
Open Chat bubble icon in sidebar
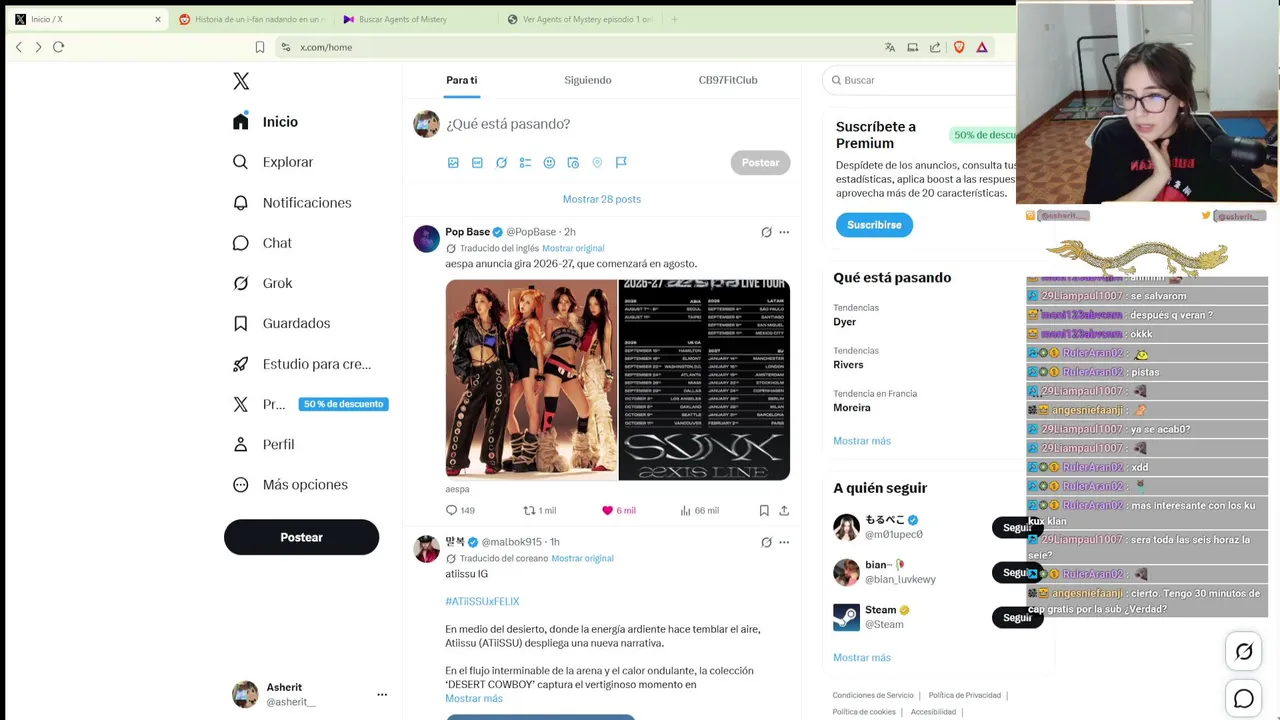point(241,243)
